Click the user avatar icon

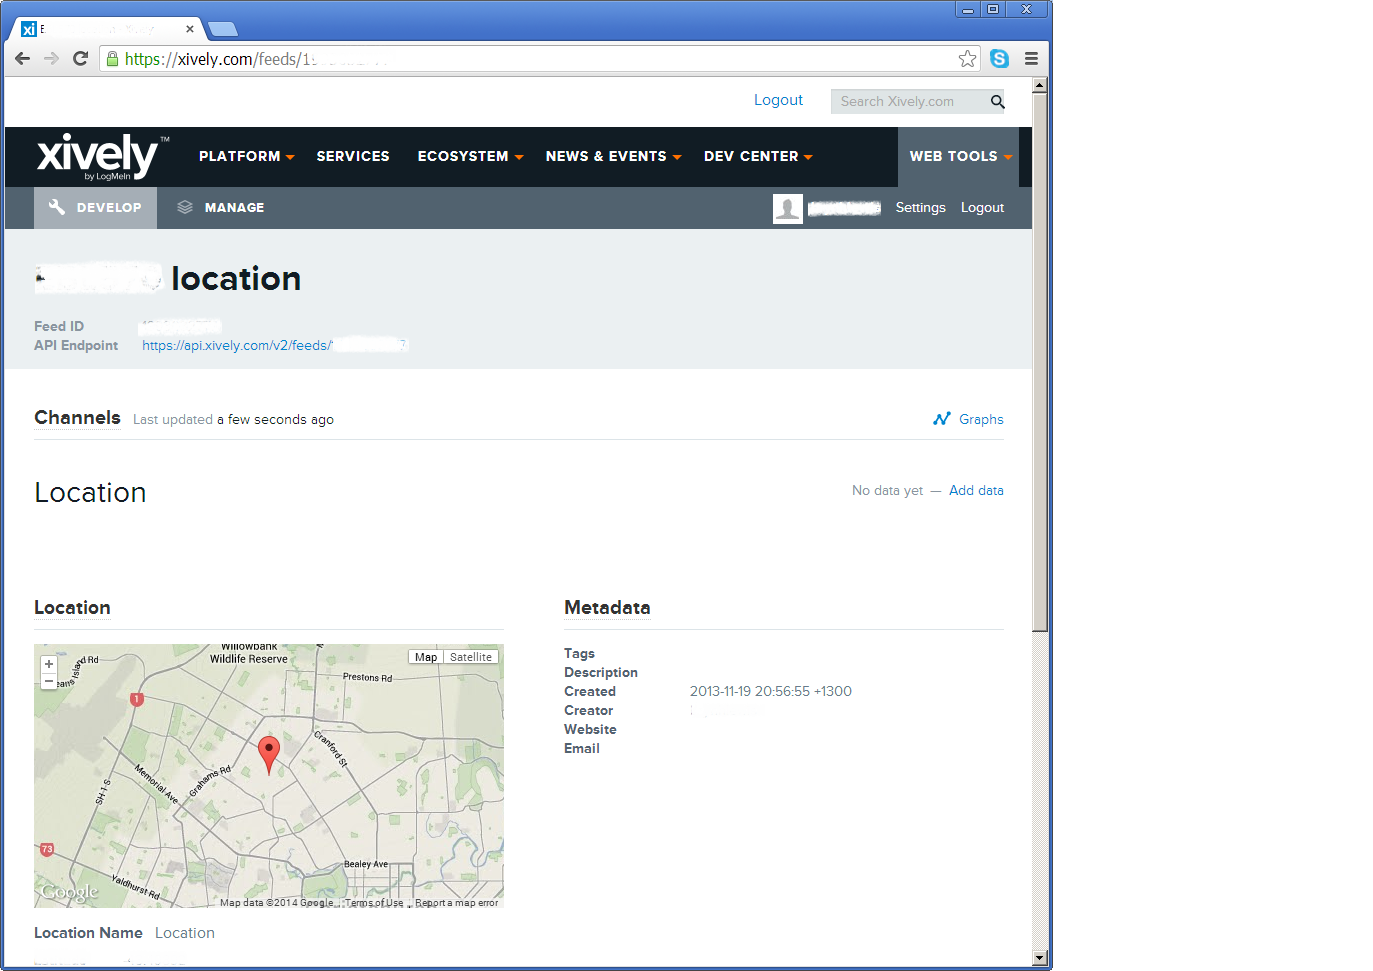(787, 208)
